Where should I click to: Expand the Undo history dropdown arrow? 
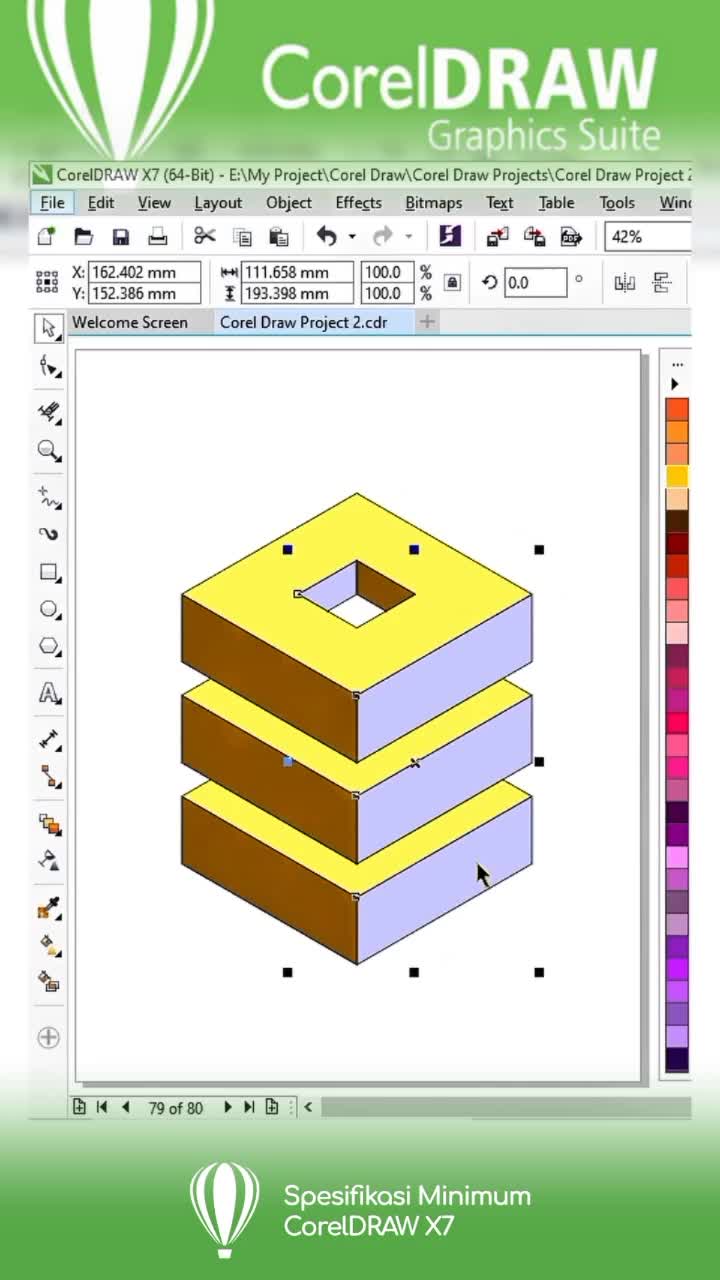click(352, 237)
